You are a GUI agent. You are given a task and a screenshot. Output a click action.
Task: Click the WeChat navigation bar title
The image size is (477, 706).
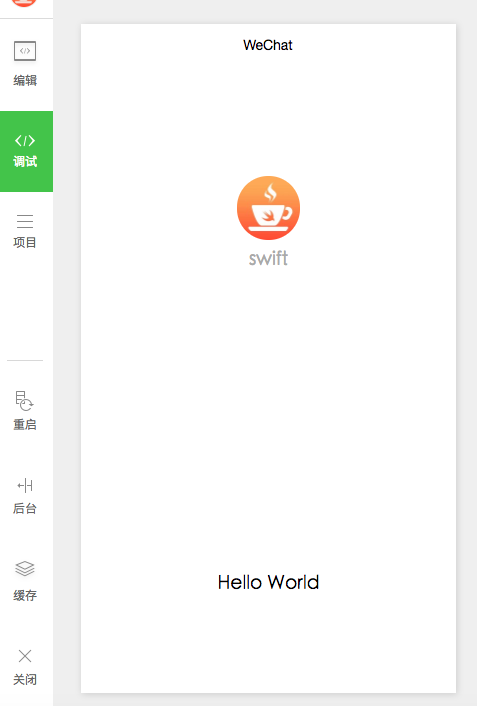click(268, 45)
